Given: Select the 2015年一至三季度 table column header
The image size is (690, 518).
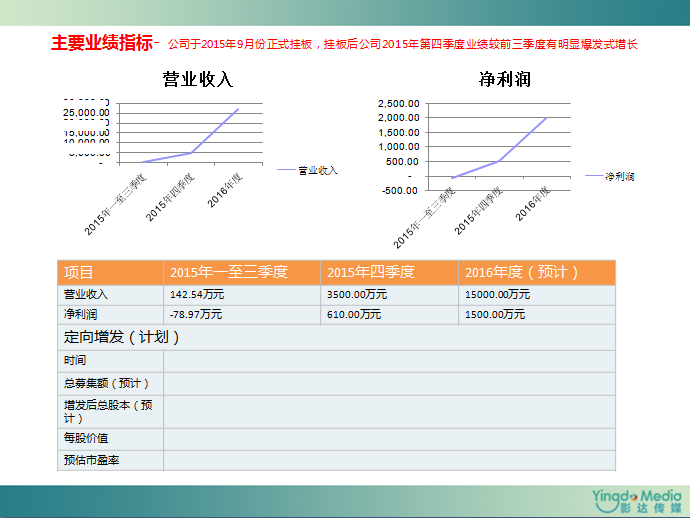Looking at the screenshot, I should point(242,272).
